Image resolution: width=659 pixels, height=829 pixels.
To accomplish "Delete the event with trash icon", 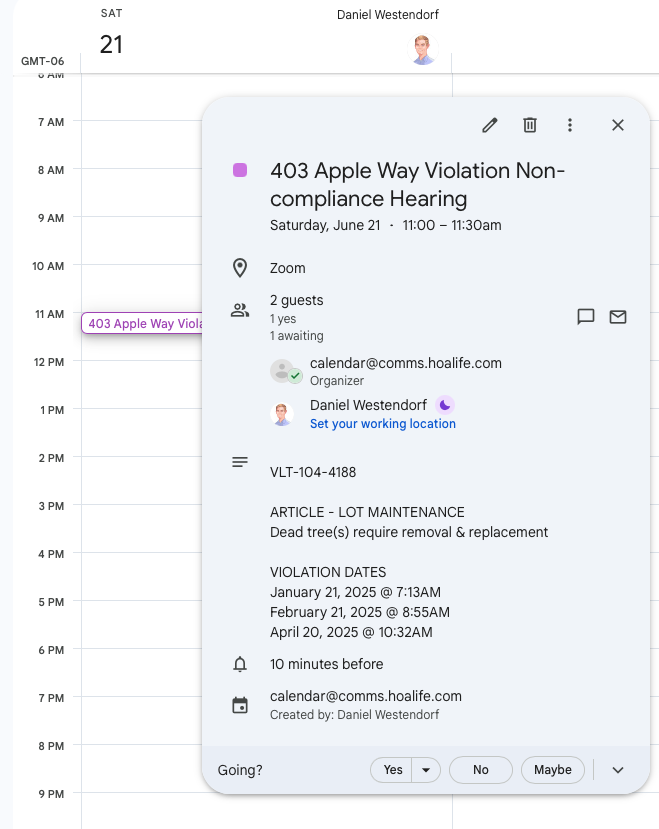I will 530,125.
